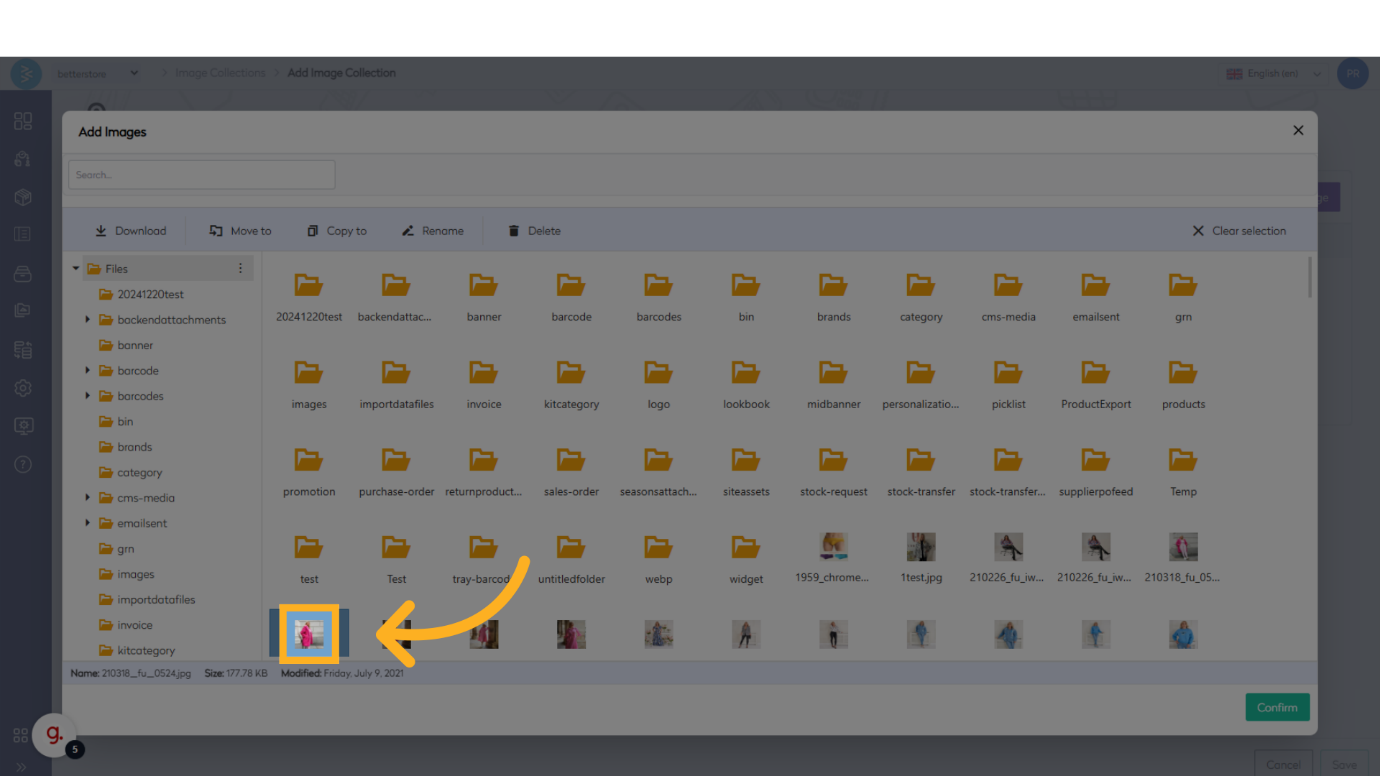The width and height of the screenshot is (1380, 776).
Task: Select the 1test.jpg image thumbnail
Action: point(921,548)
